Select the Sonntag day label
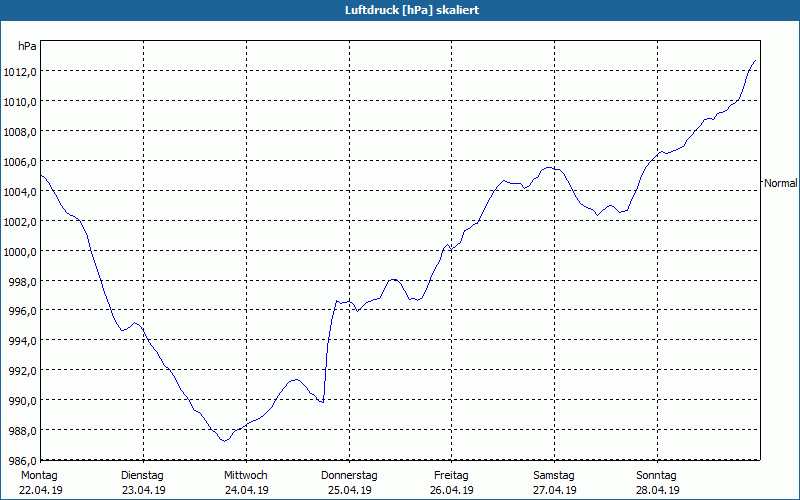This screenshot has width=800, height=500. [x=656, y=476]
